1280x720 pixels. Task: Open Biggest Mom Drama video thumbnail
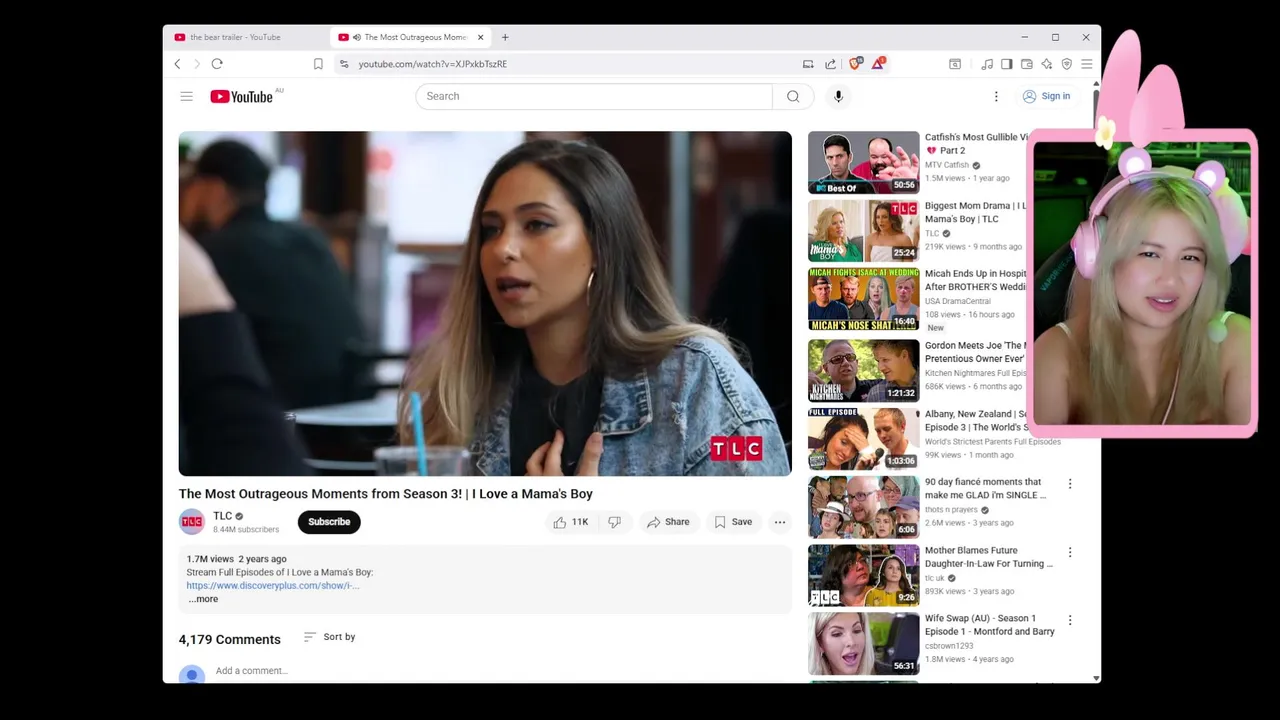864,231
